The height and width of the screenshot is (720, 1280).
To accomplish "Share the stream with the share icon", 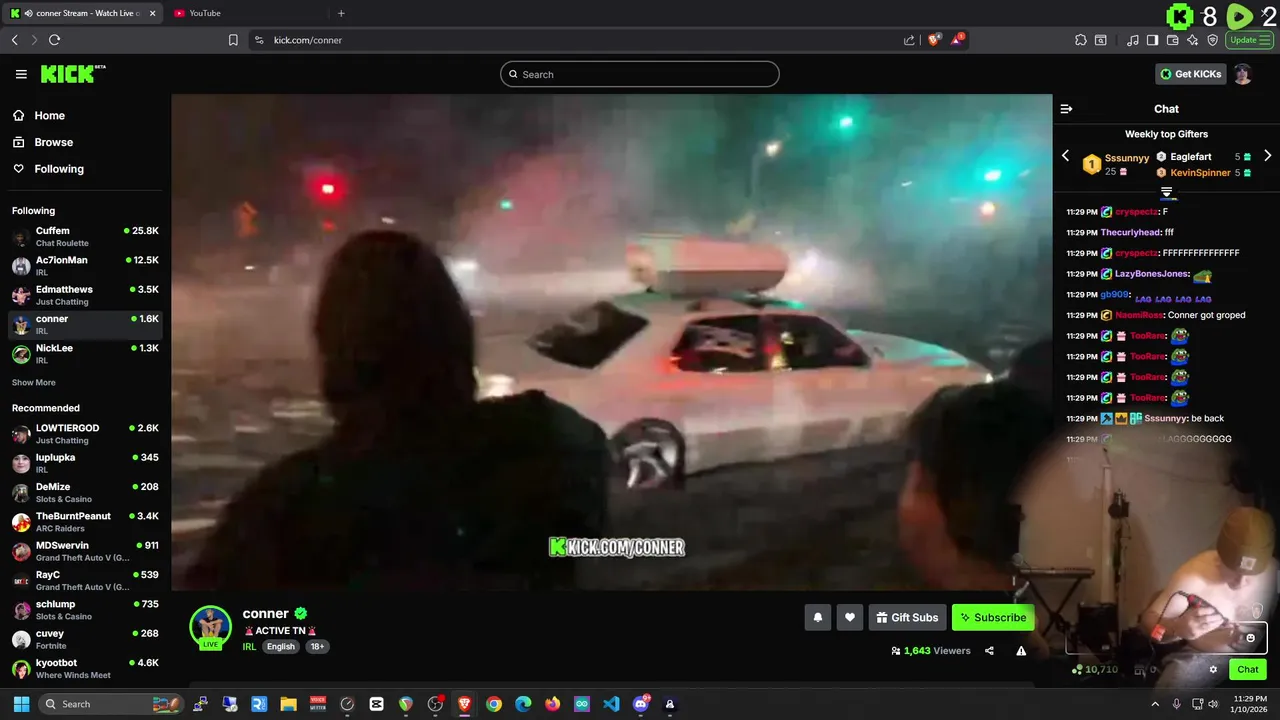I will point(989,651).
